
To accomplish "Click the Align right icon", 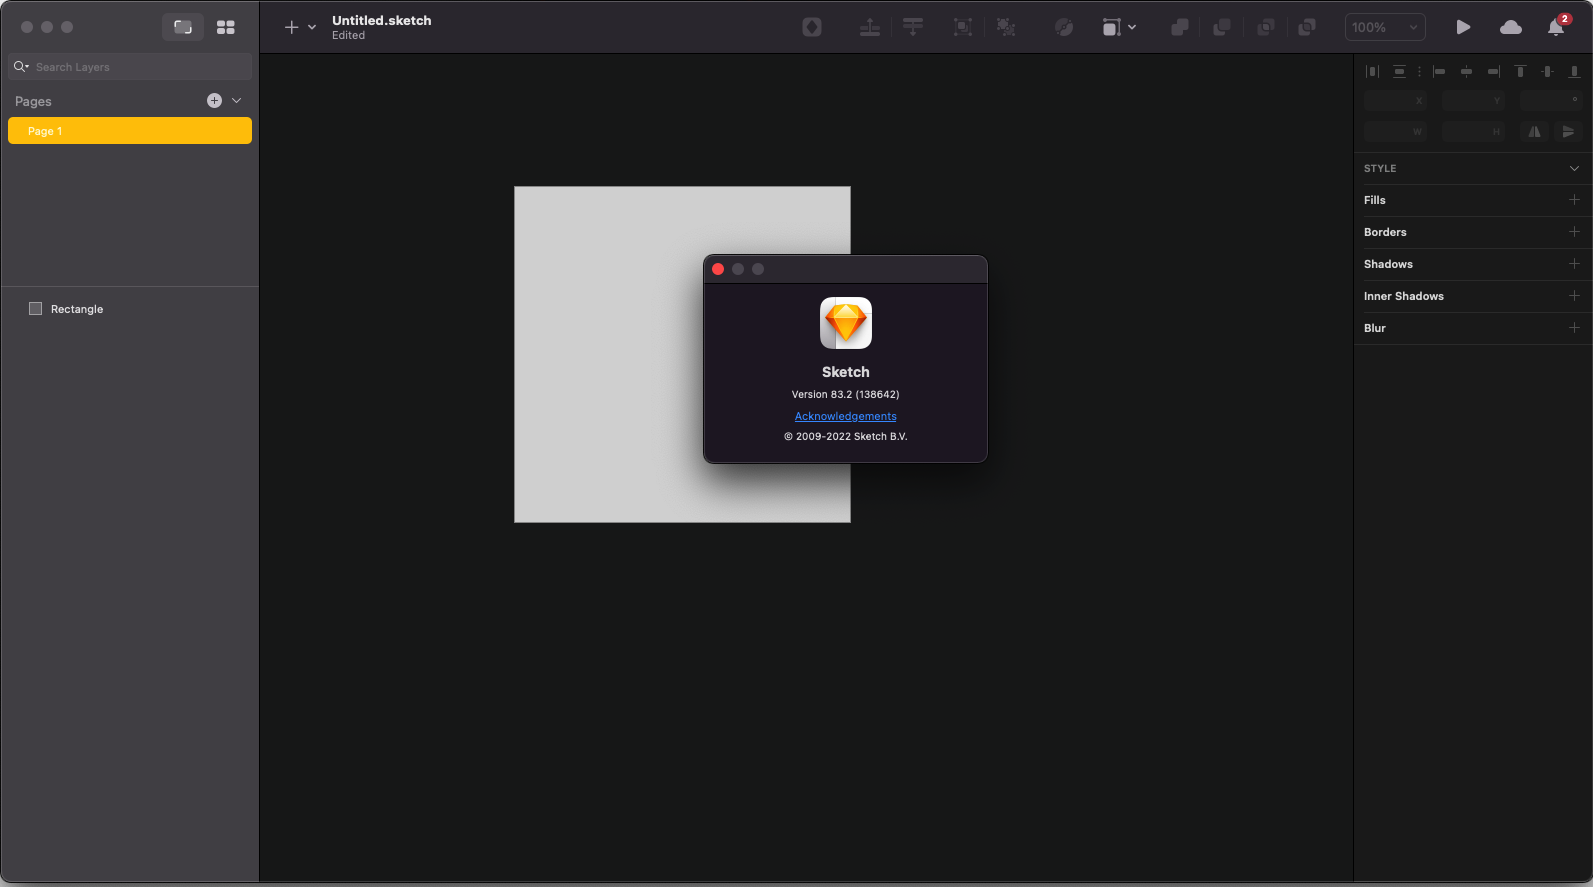I will coord(1493,71).
